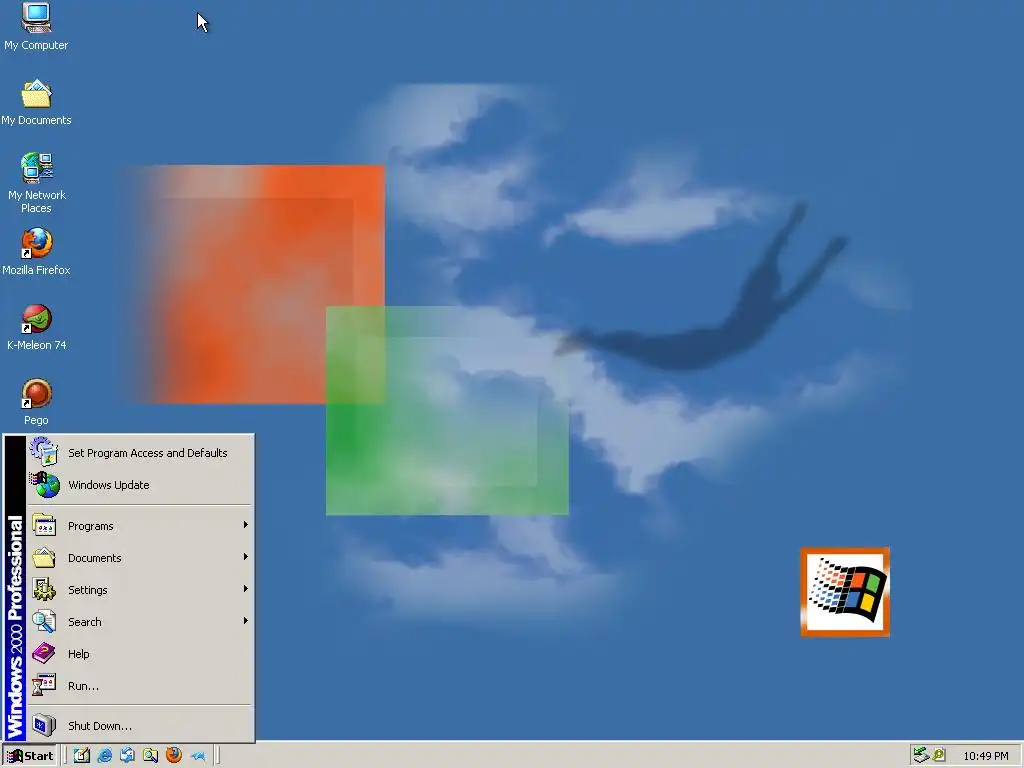This screenshot has height=768, width=1024.
Task: Expand the Programs submenu arrow
Action: click(246, 525)
